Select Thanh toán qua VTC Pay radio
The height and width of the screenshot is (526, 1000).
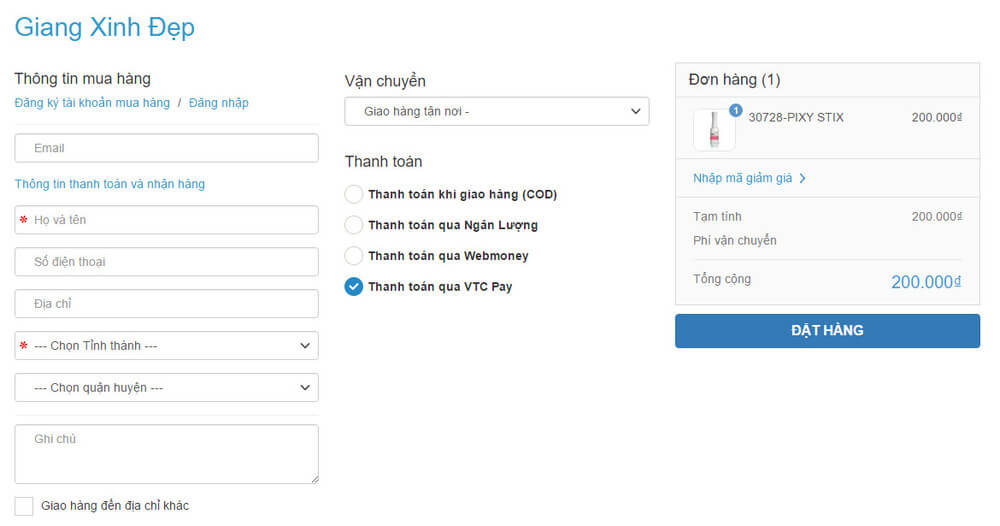353,287
